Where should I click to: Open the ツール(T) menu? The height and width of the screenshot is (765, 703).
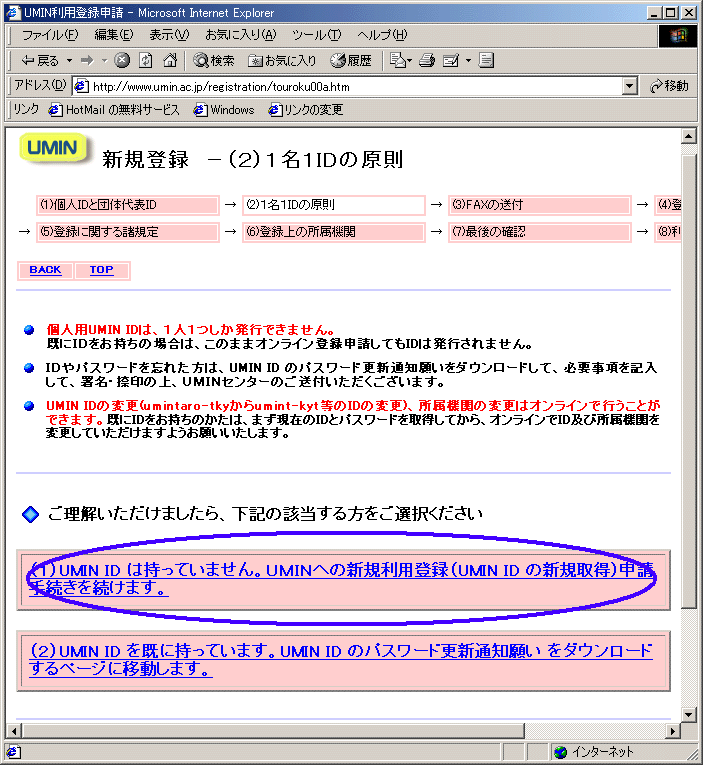(315, 35)
